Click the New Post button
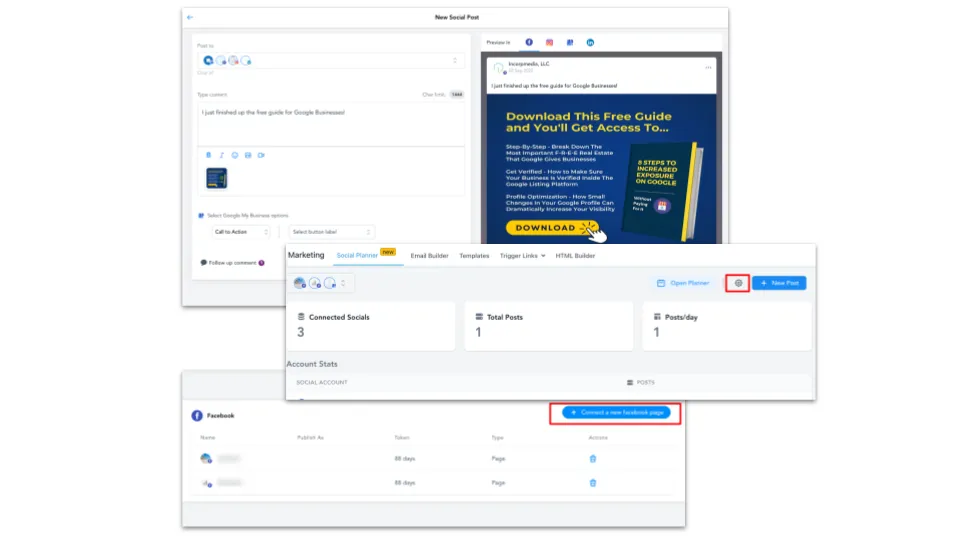The image size is (960, 540). pyautogui.click(x=779, y=283)
